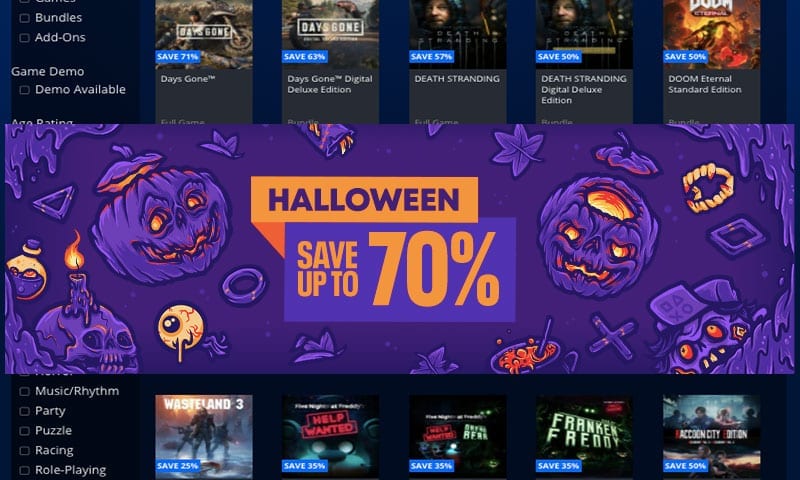Check the Bundles filter checkbox
This screenshot has width=800, height=480.
point(24,18)
